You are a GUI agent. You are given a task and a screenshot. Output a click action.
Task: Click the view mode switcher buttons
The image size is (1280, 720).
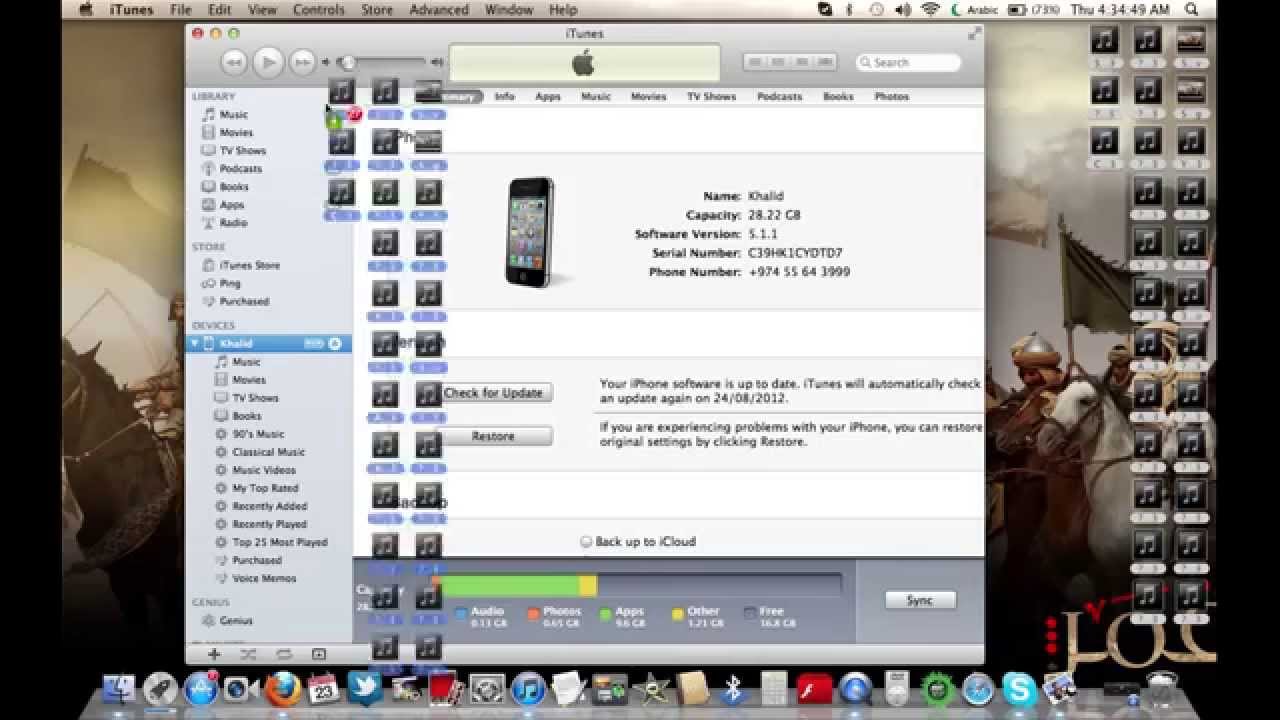click(x=789, y=62)
